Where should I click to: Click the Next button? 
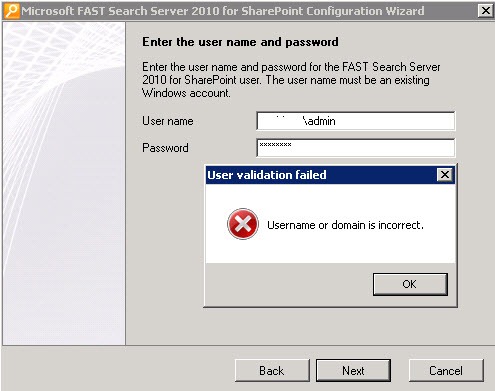[x=353, y=371]
